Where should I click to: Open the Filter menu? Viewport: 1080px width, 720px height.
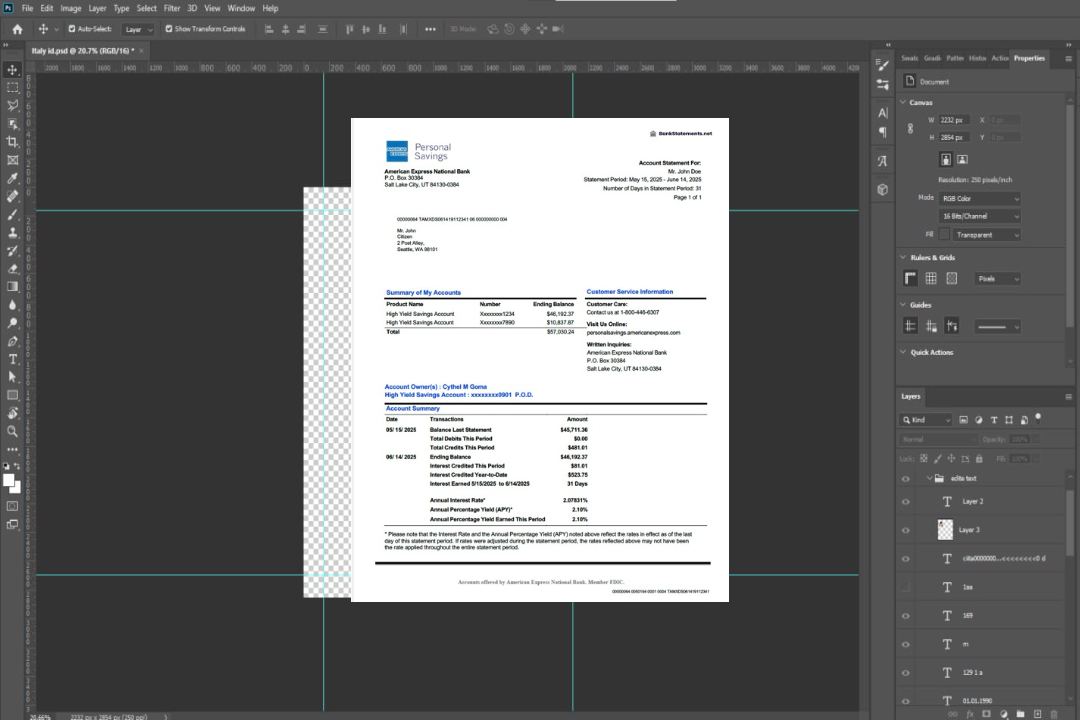pyautogui.click(x=172, y=8)
